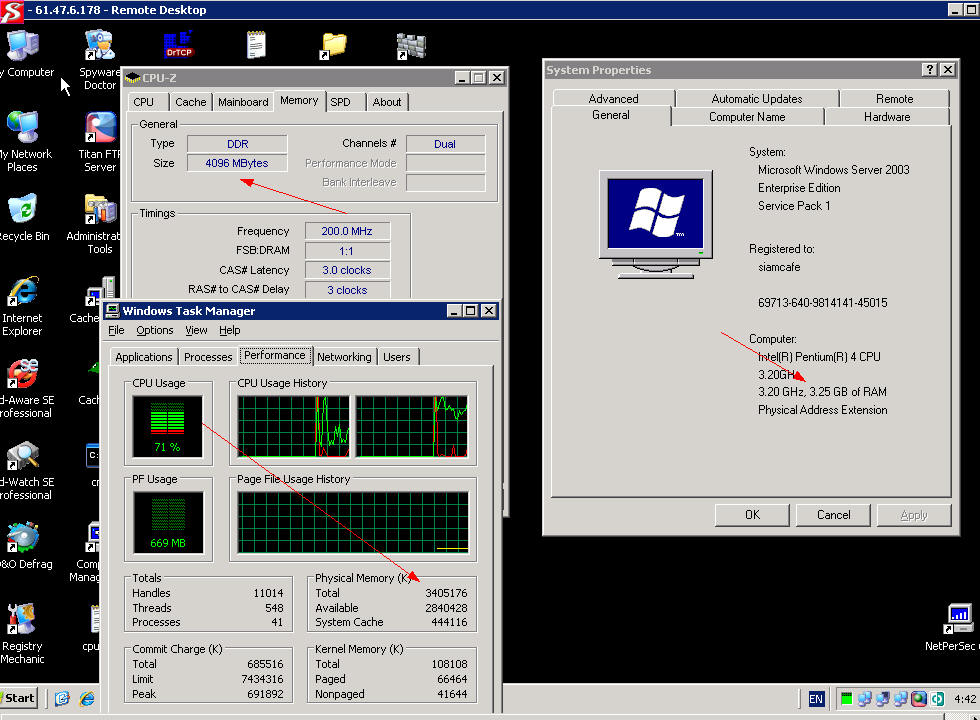Click Show Desktop quick launch icon

(62, 699)
